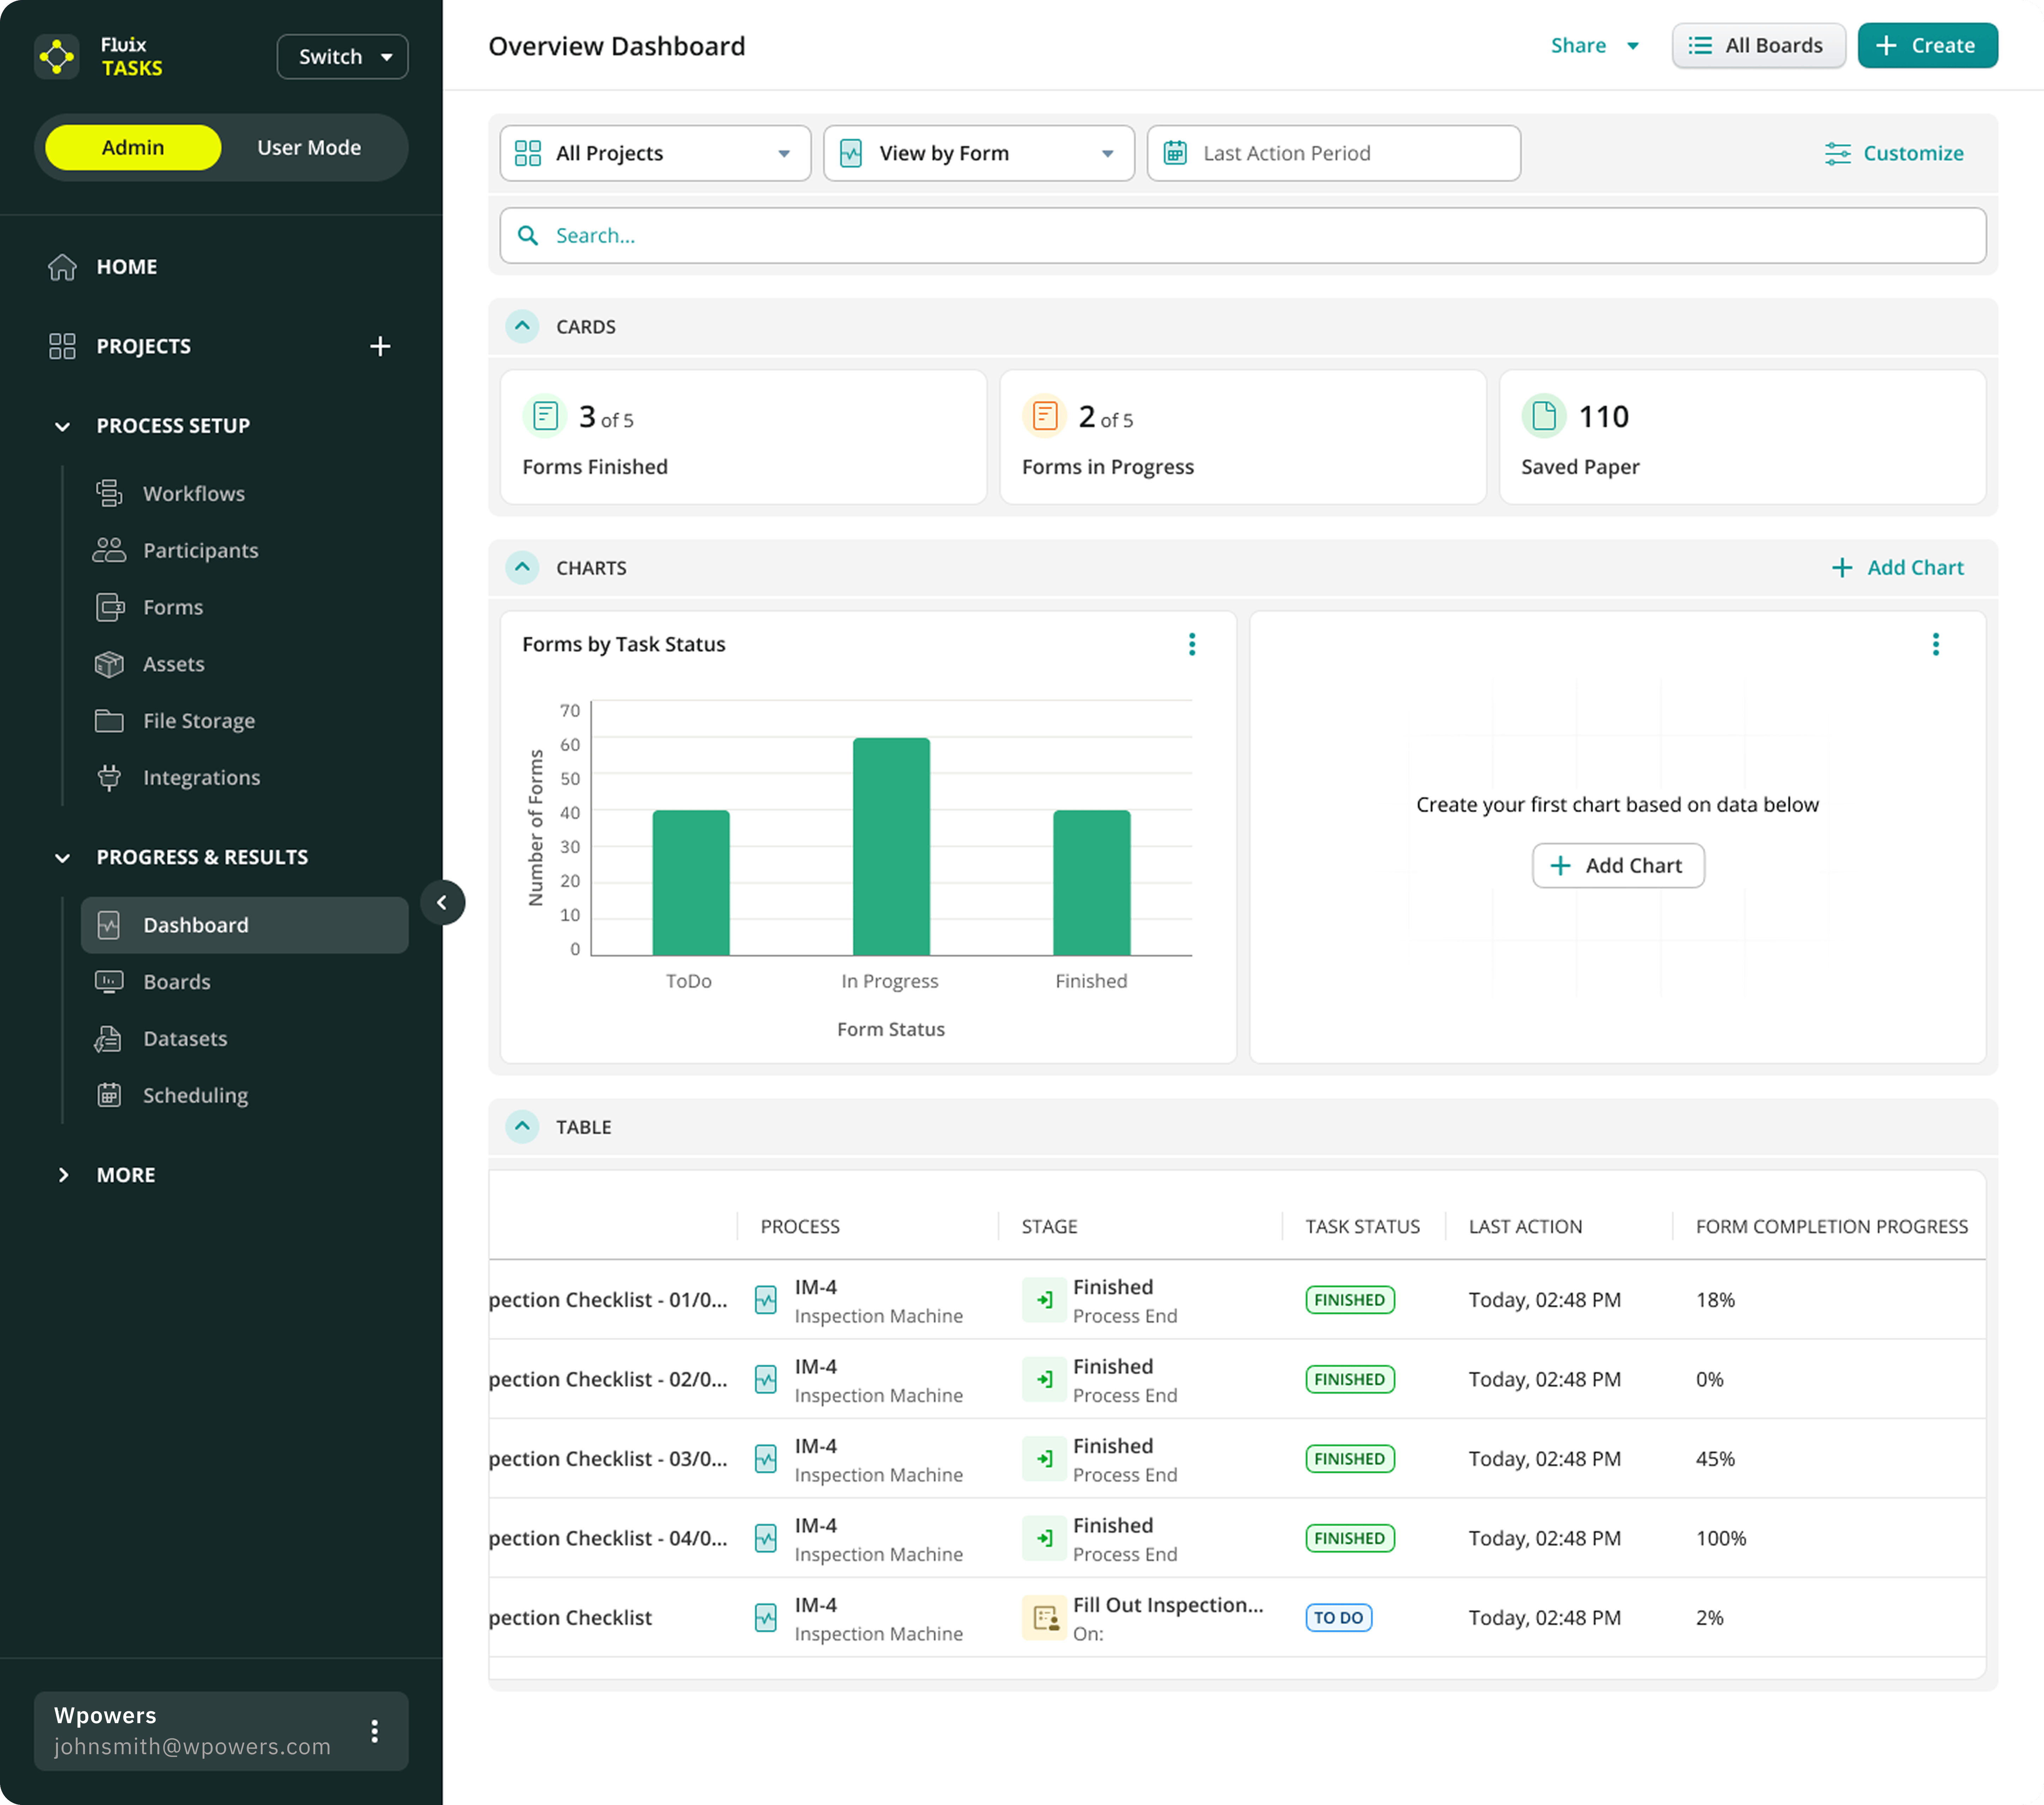
Task: Select Admin mode
Action: click(133, 147)
